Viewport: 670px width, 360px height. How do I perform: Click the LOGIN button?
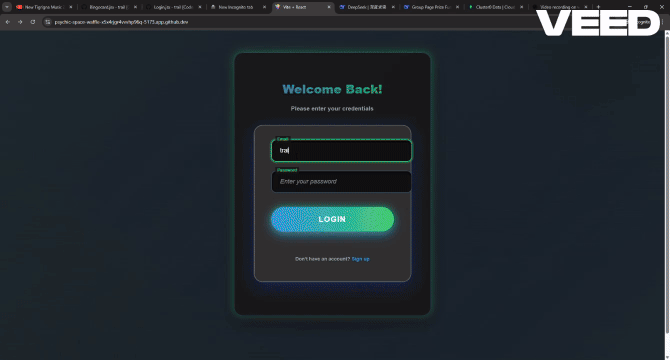click(332, 219)
